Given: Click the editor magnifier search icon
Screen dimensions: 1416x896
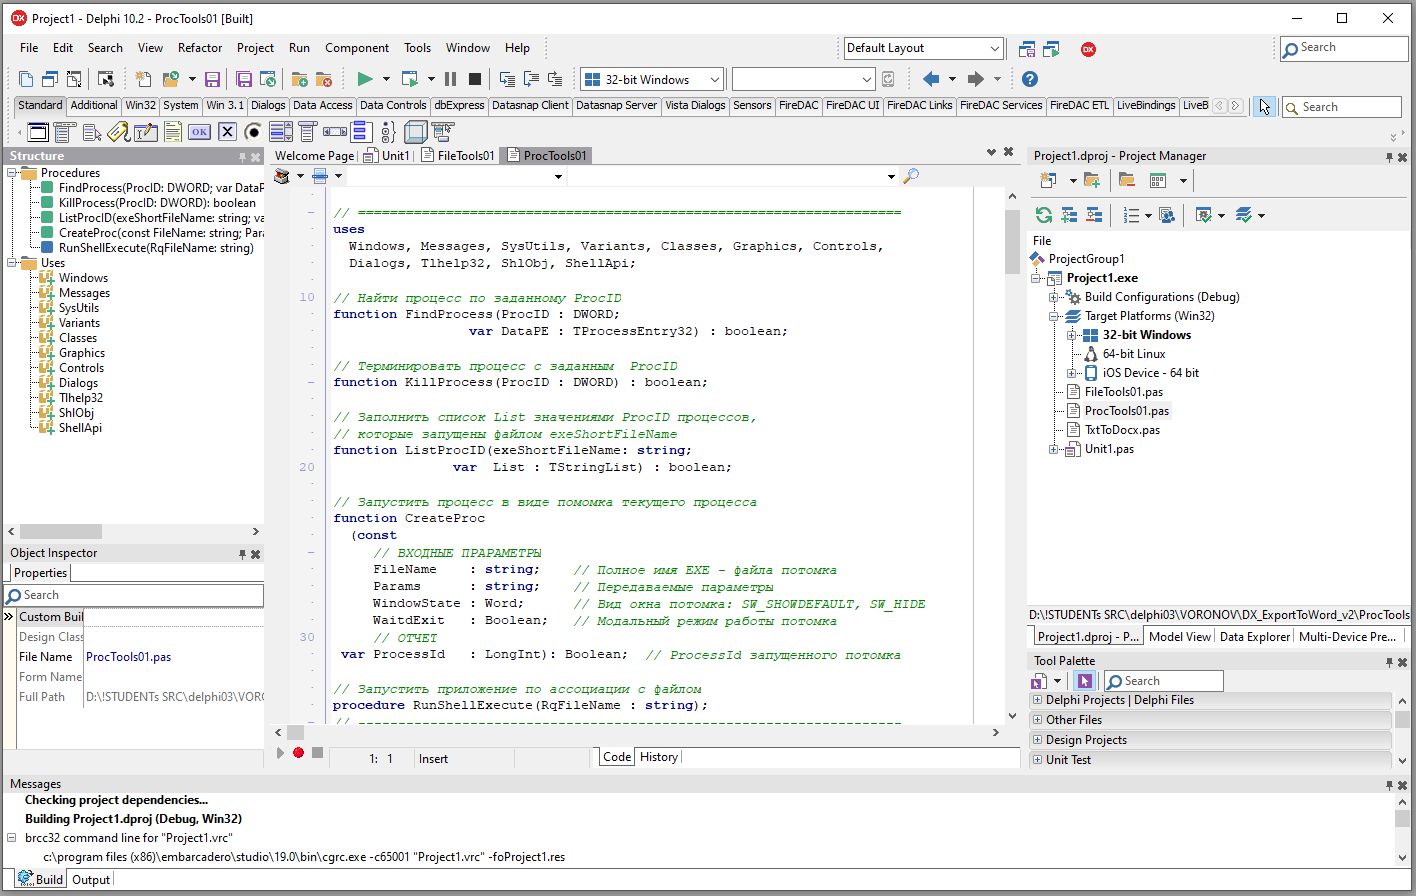Looking at the screenshot, I should click(x=911, y=176).
